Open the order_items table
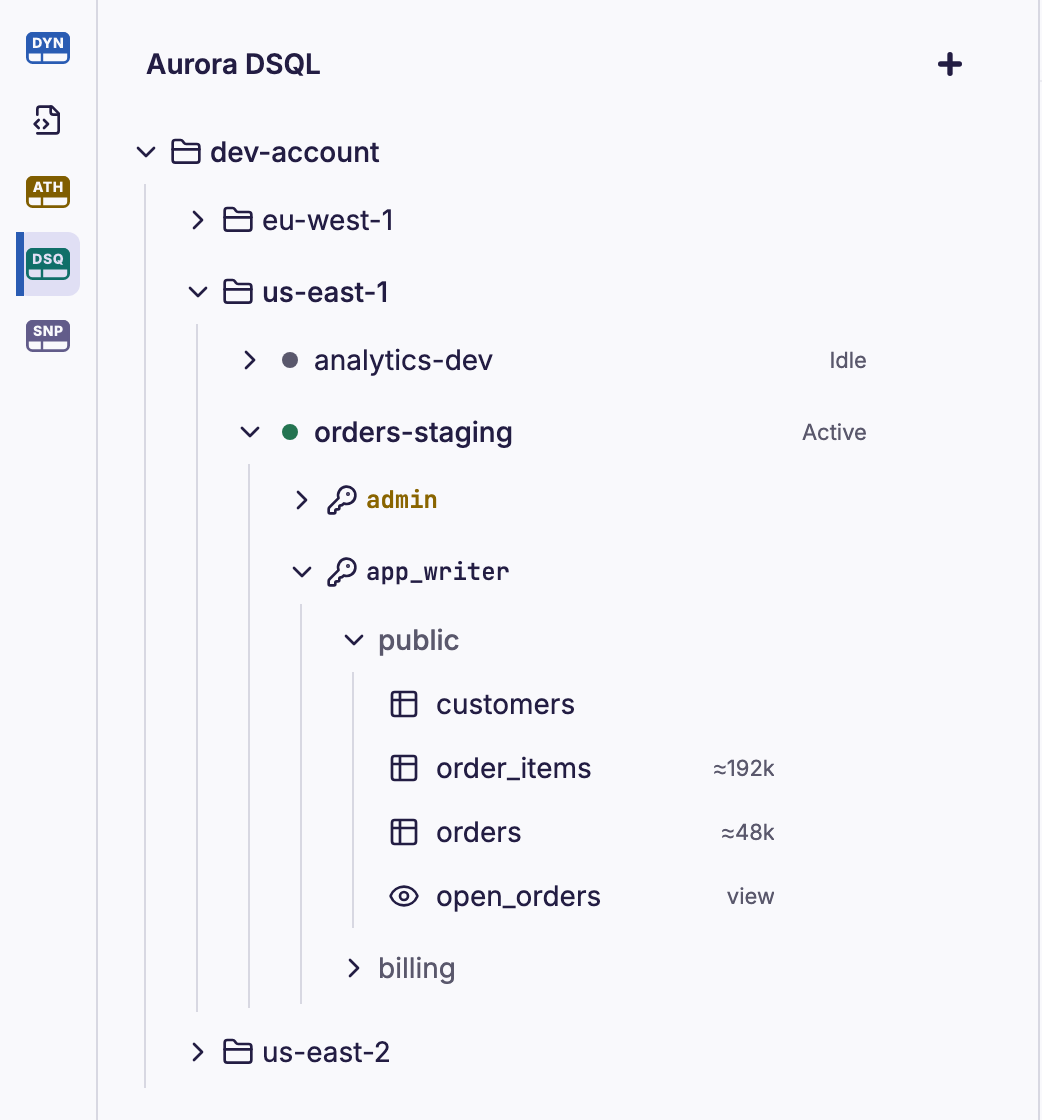 coord(514,769)
